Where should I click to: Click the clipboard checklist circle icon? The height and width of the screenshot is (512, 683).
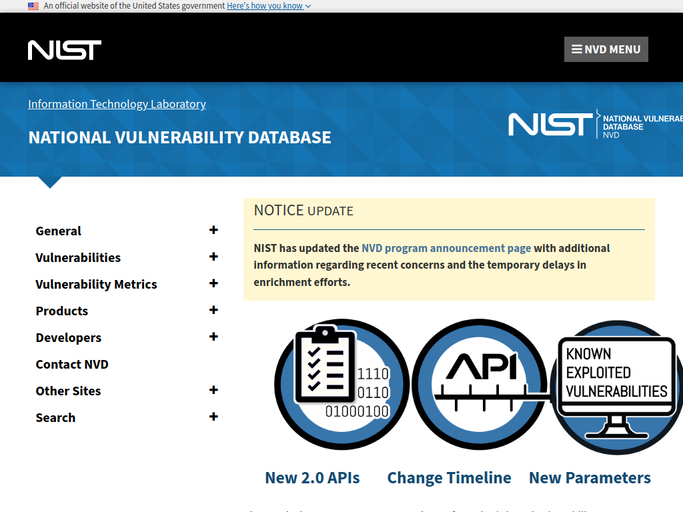coord(342,384)
